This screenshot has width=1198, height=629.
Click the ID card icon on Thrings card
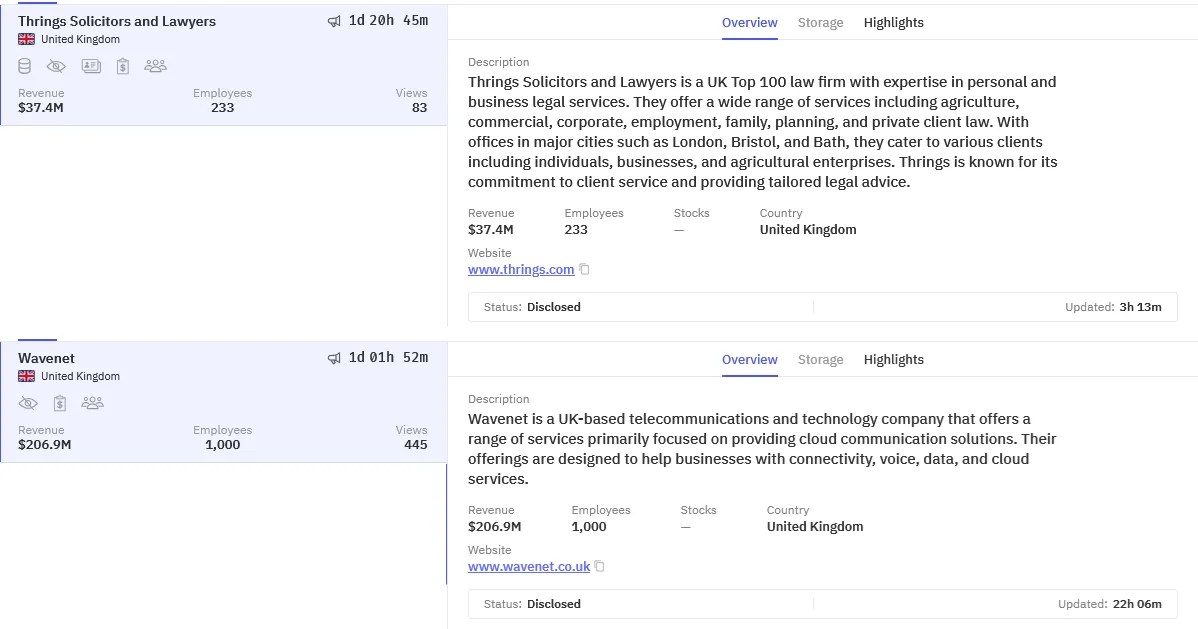(x=91, y=66)
